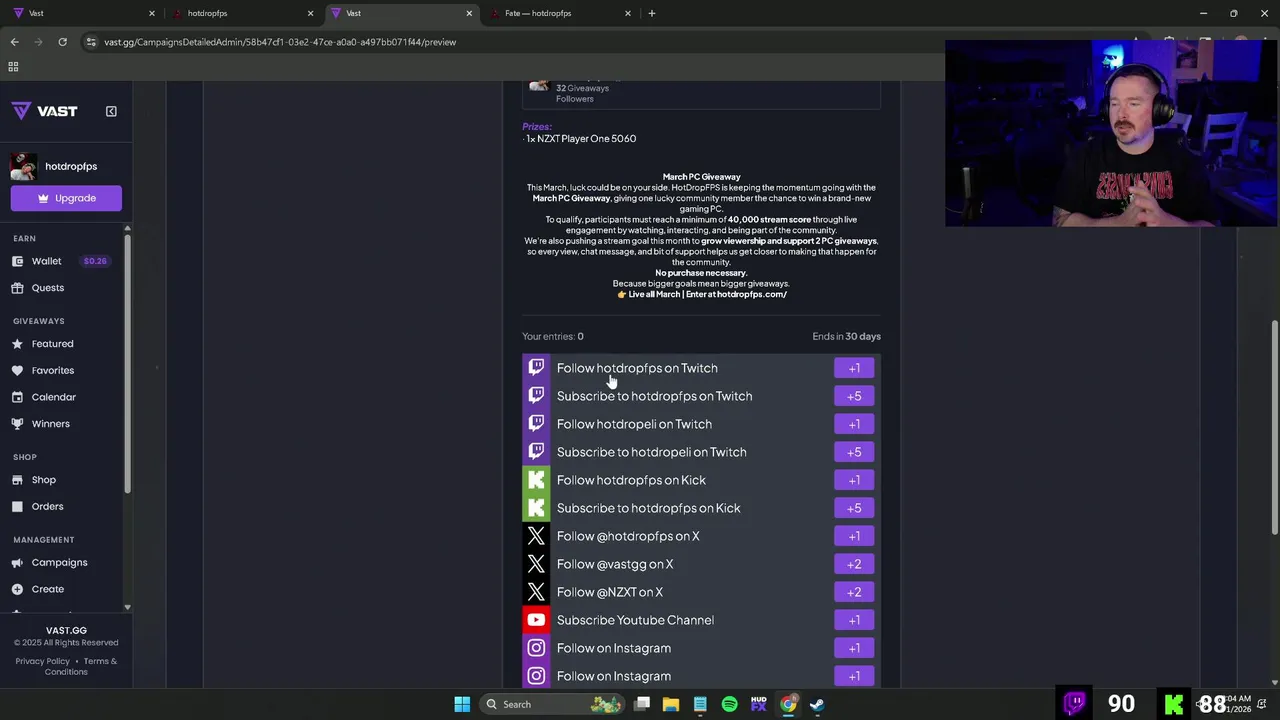Open the Windows Start menu
Screen dimensions: 1280x720
coord(462,704)
